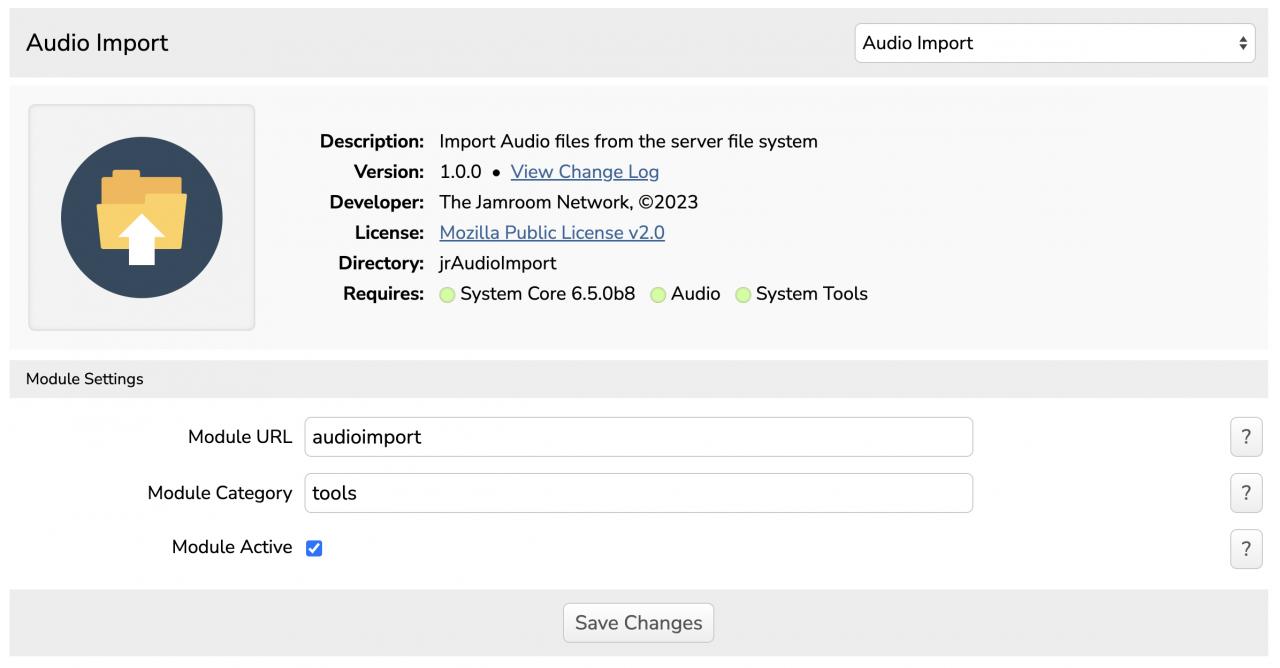The image size is (1280, 668).
Task: Open the View Change Log link
Action: 584,172
